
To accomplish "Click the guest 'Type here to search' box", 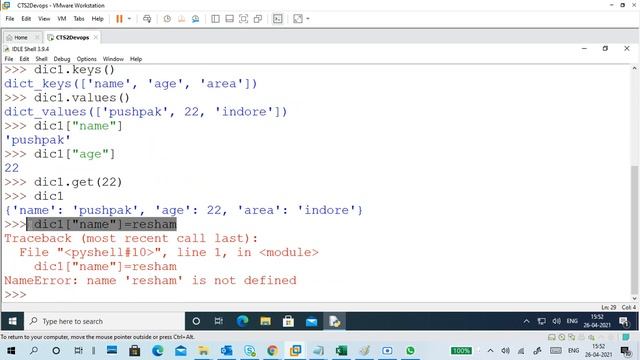I will [x=104, y=321].
